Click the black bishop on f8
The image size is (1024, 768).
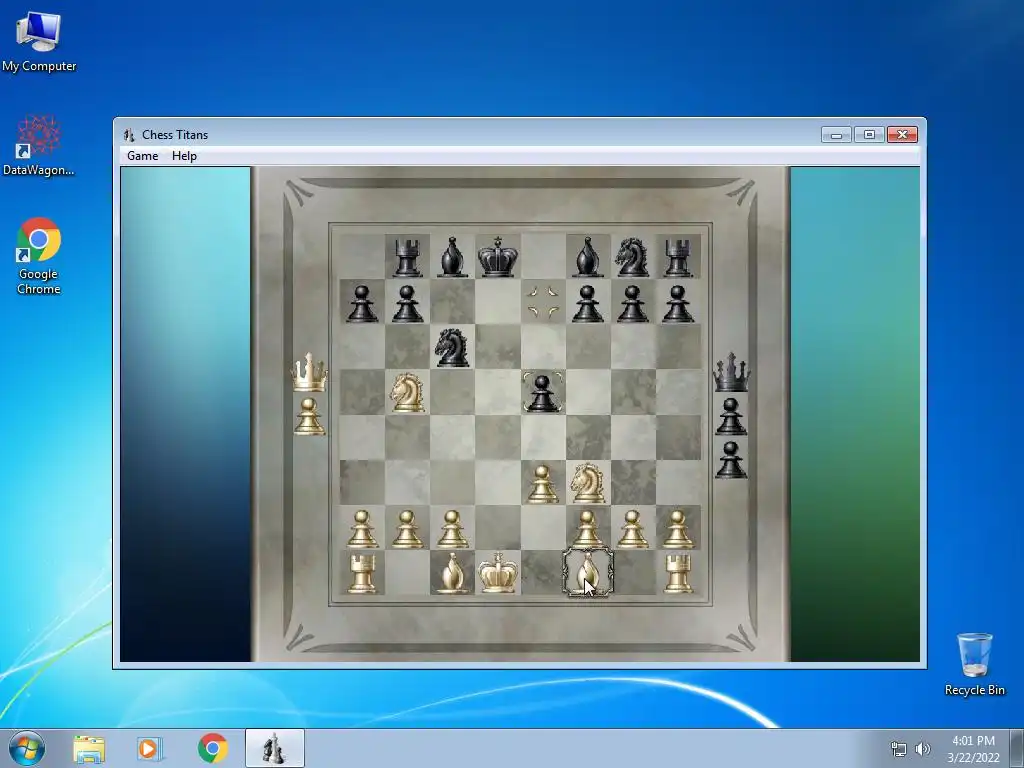pyautogui.click(x=588, y=257)
